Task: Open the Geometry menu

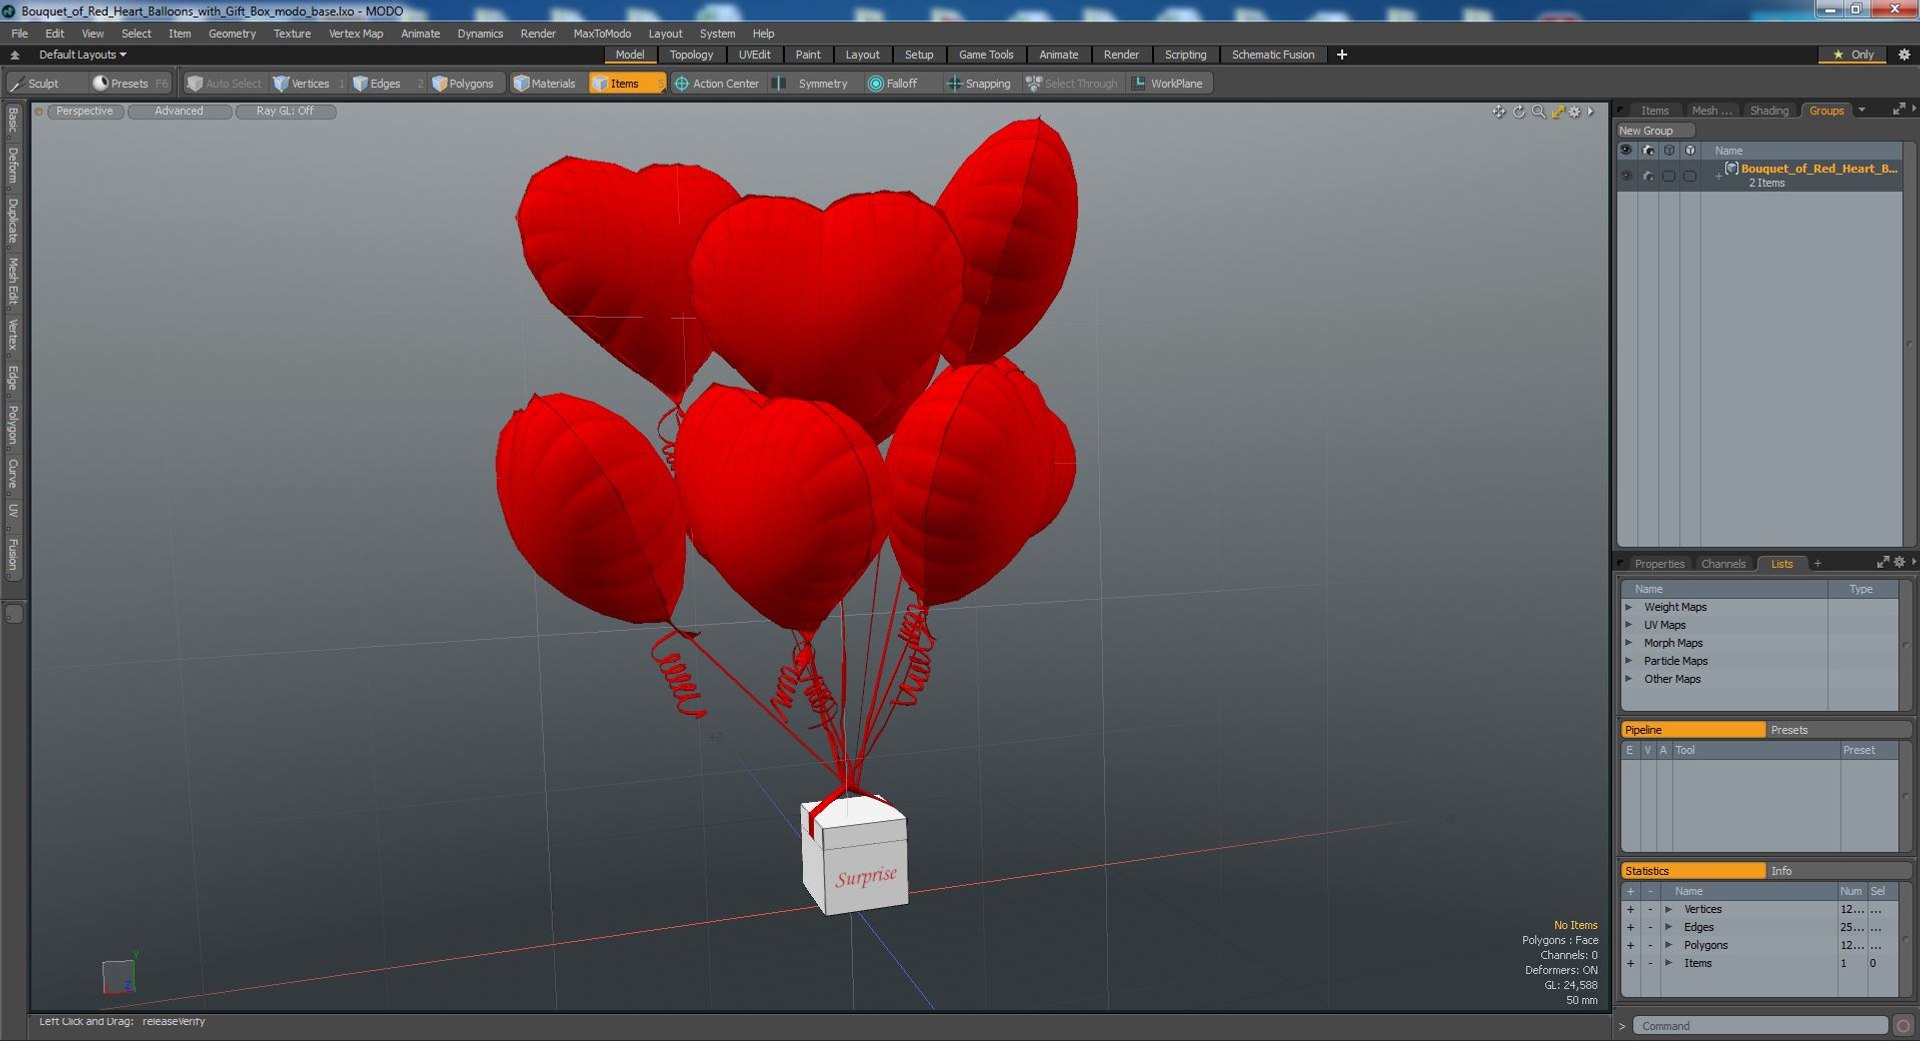Action: (232, 33)
